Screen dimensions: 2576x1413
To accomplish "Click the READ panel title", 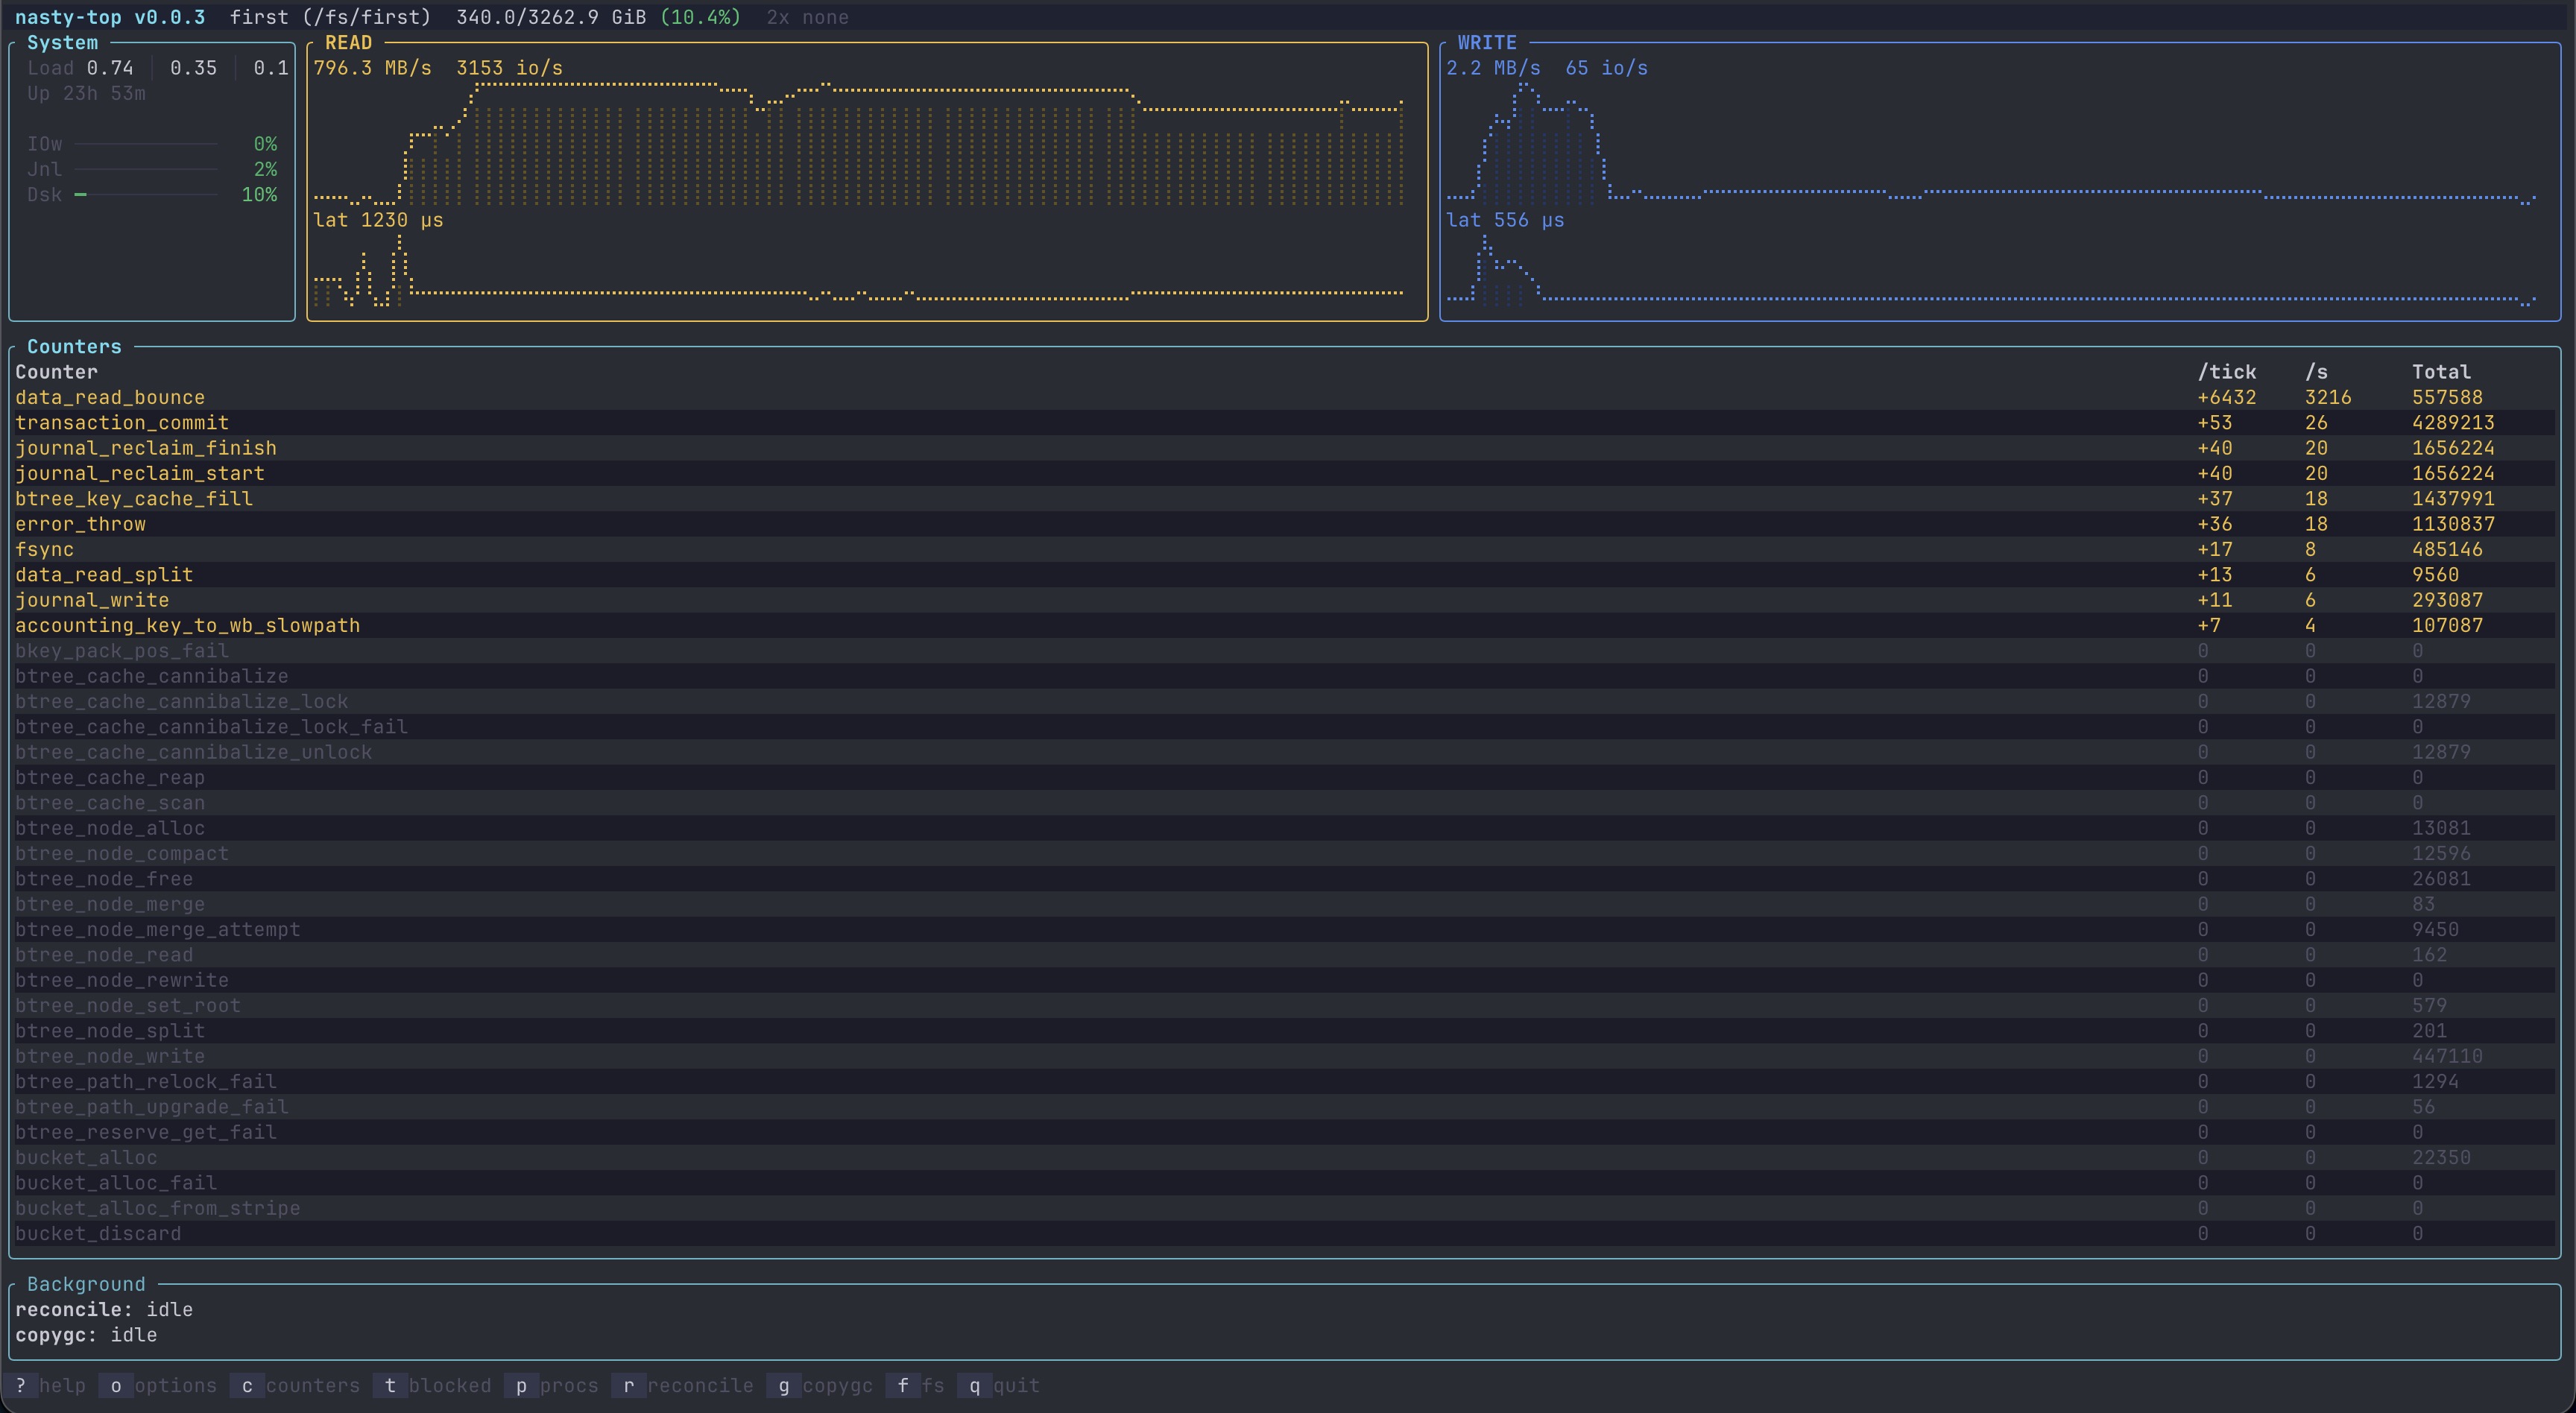I will coord(348,43).
